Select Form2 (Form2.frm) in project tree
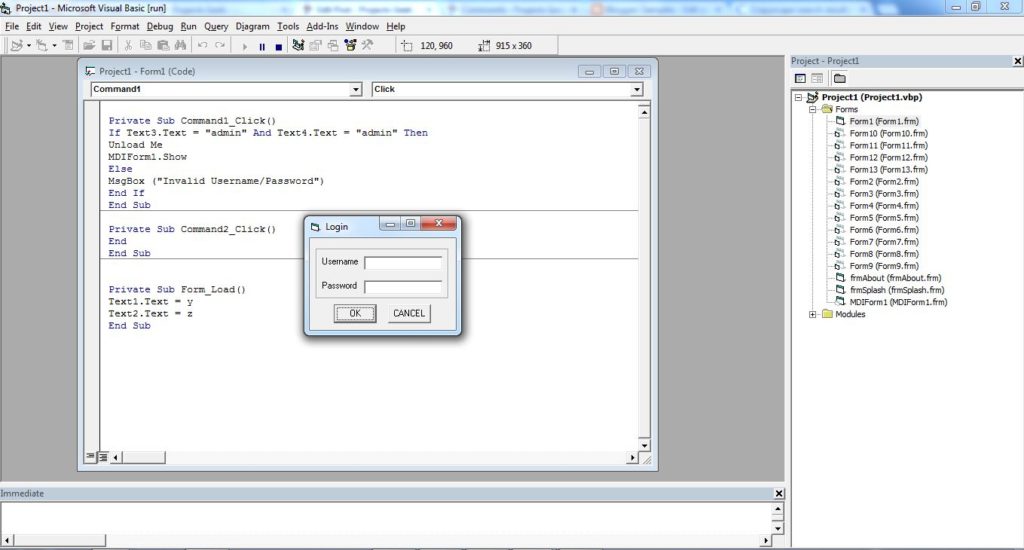 pos(884,182)
